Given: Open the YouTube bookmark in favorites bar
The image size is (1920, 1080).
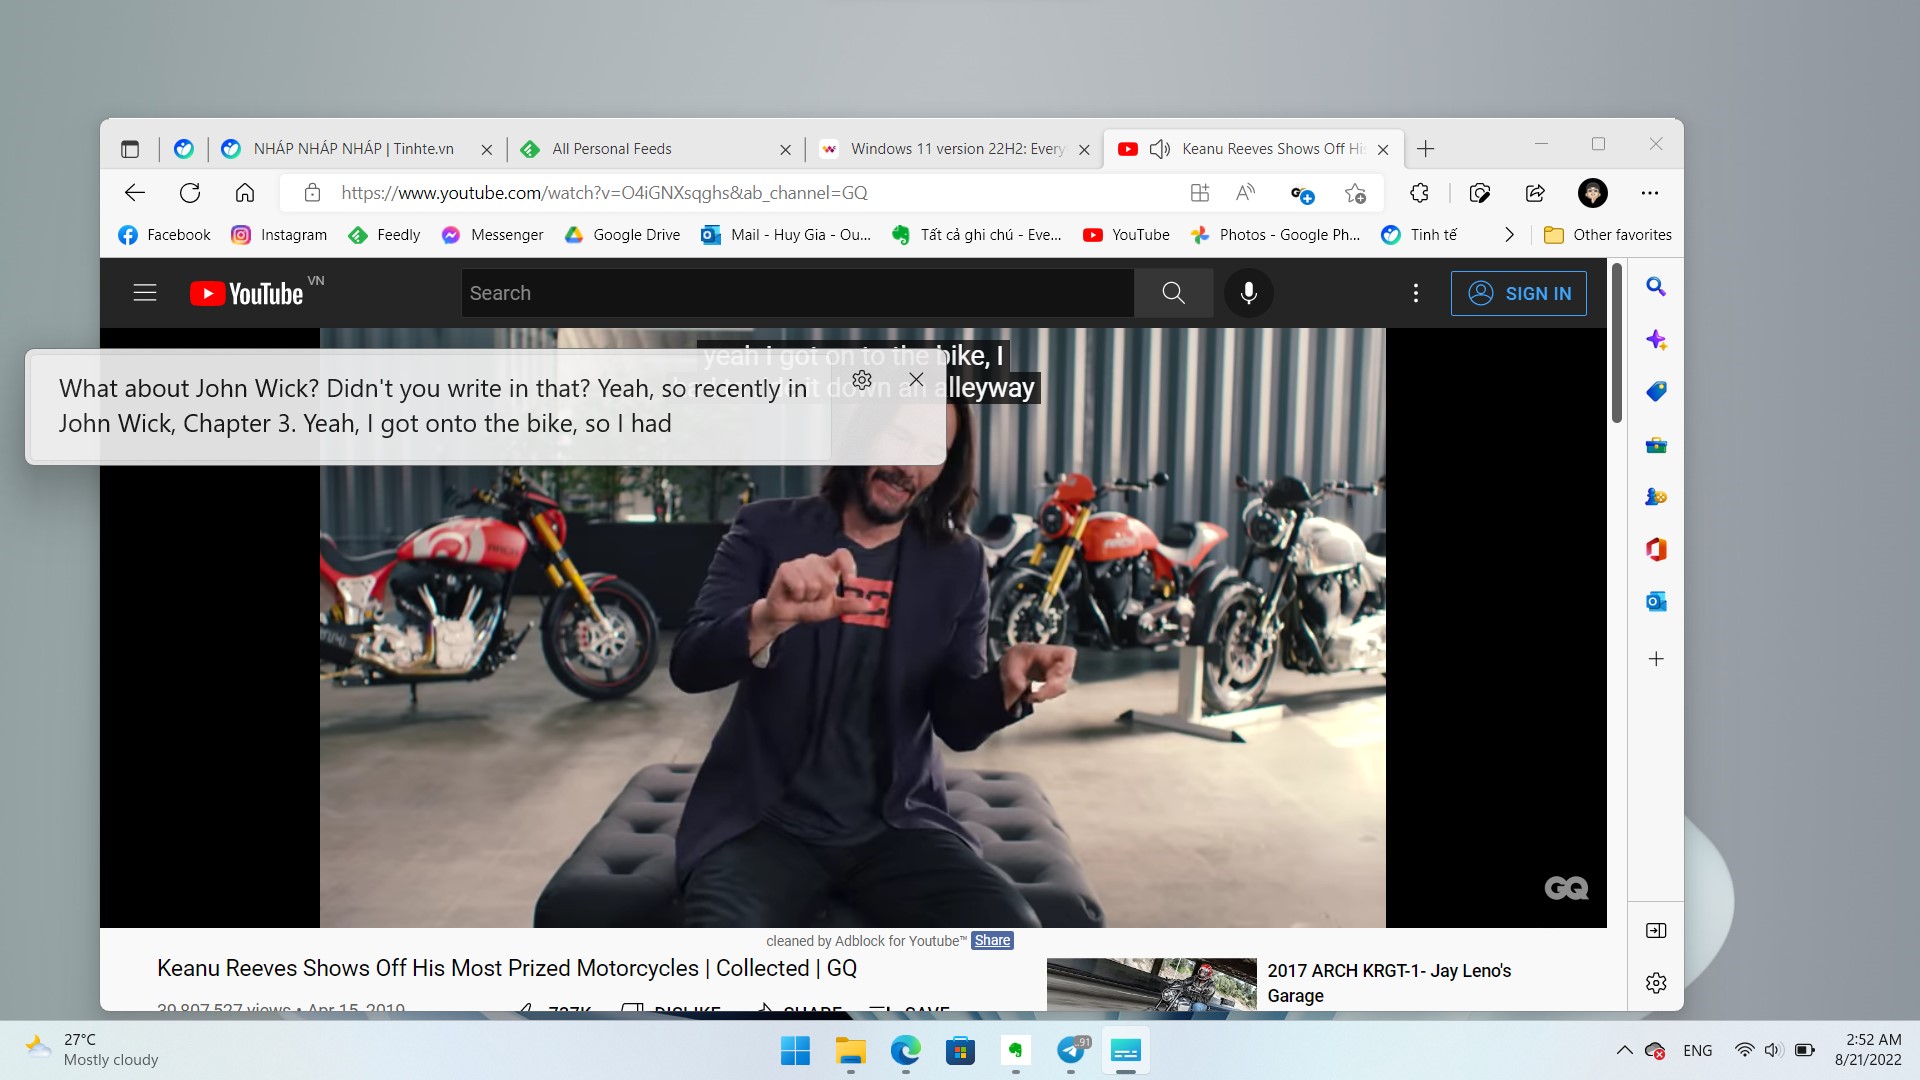Looking at the screenshot, I should 1126,235.
